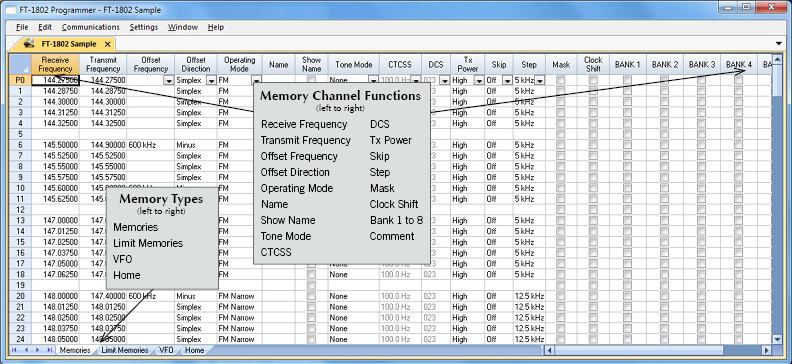Click the Clock Shift column header
The width and height of the screenshot is (792, 364).
[593, 64]
